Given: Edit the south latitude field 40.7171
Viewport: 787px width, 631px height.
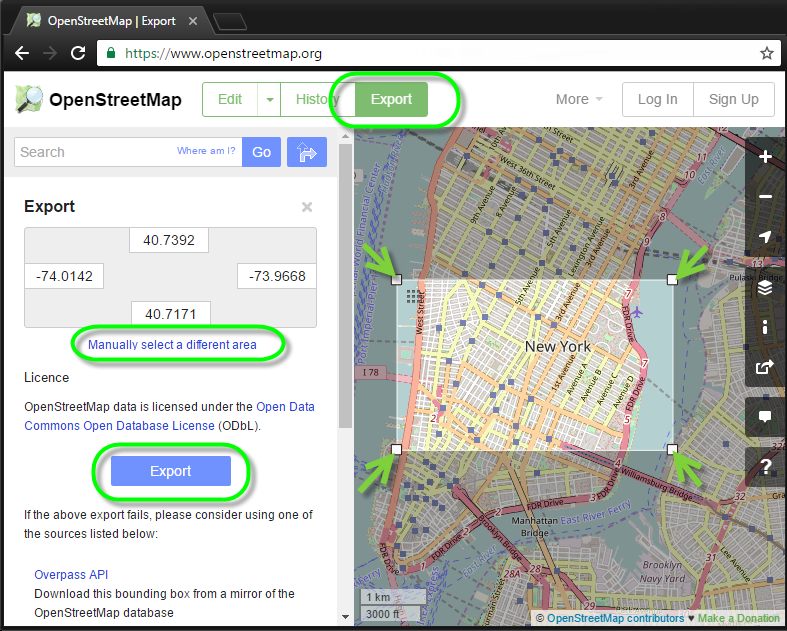Looking at the screenshot, I should (x=171, y=314).
